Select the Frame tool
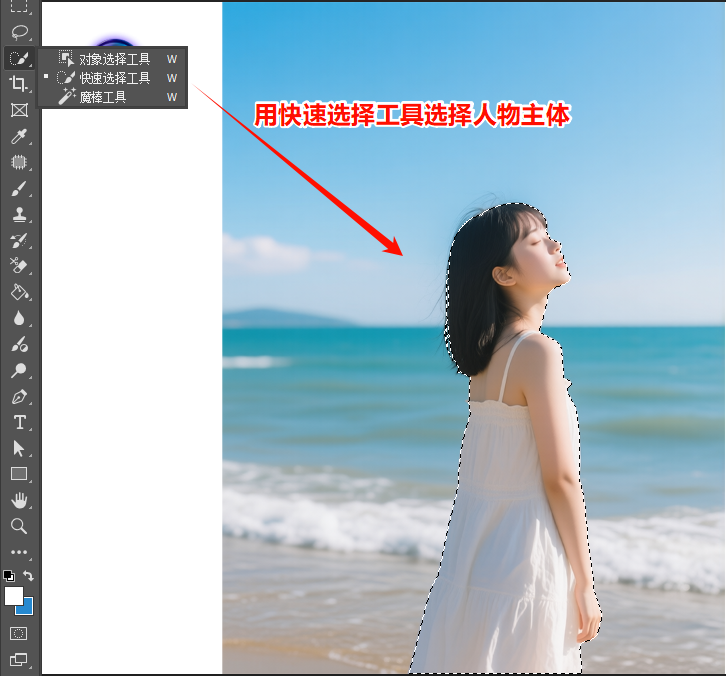726x676 pixels. click(x=18, y=109)
